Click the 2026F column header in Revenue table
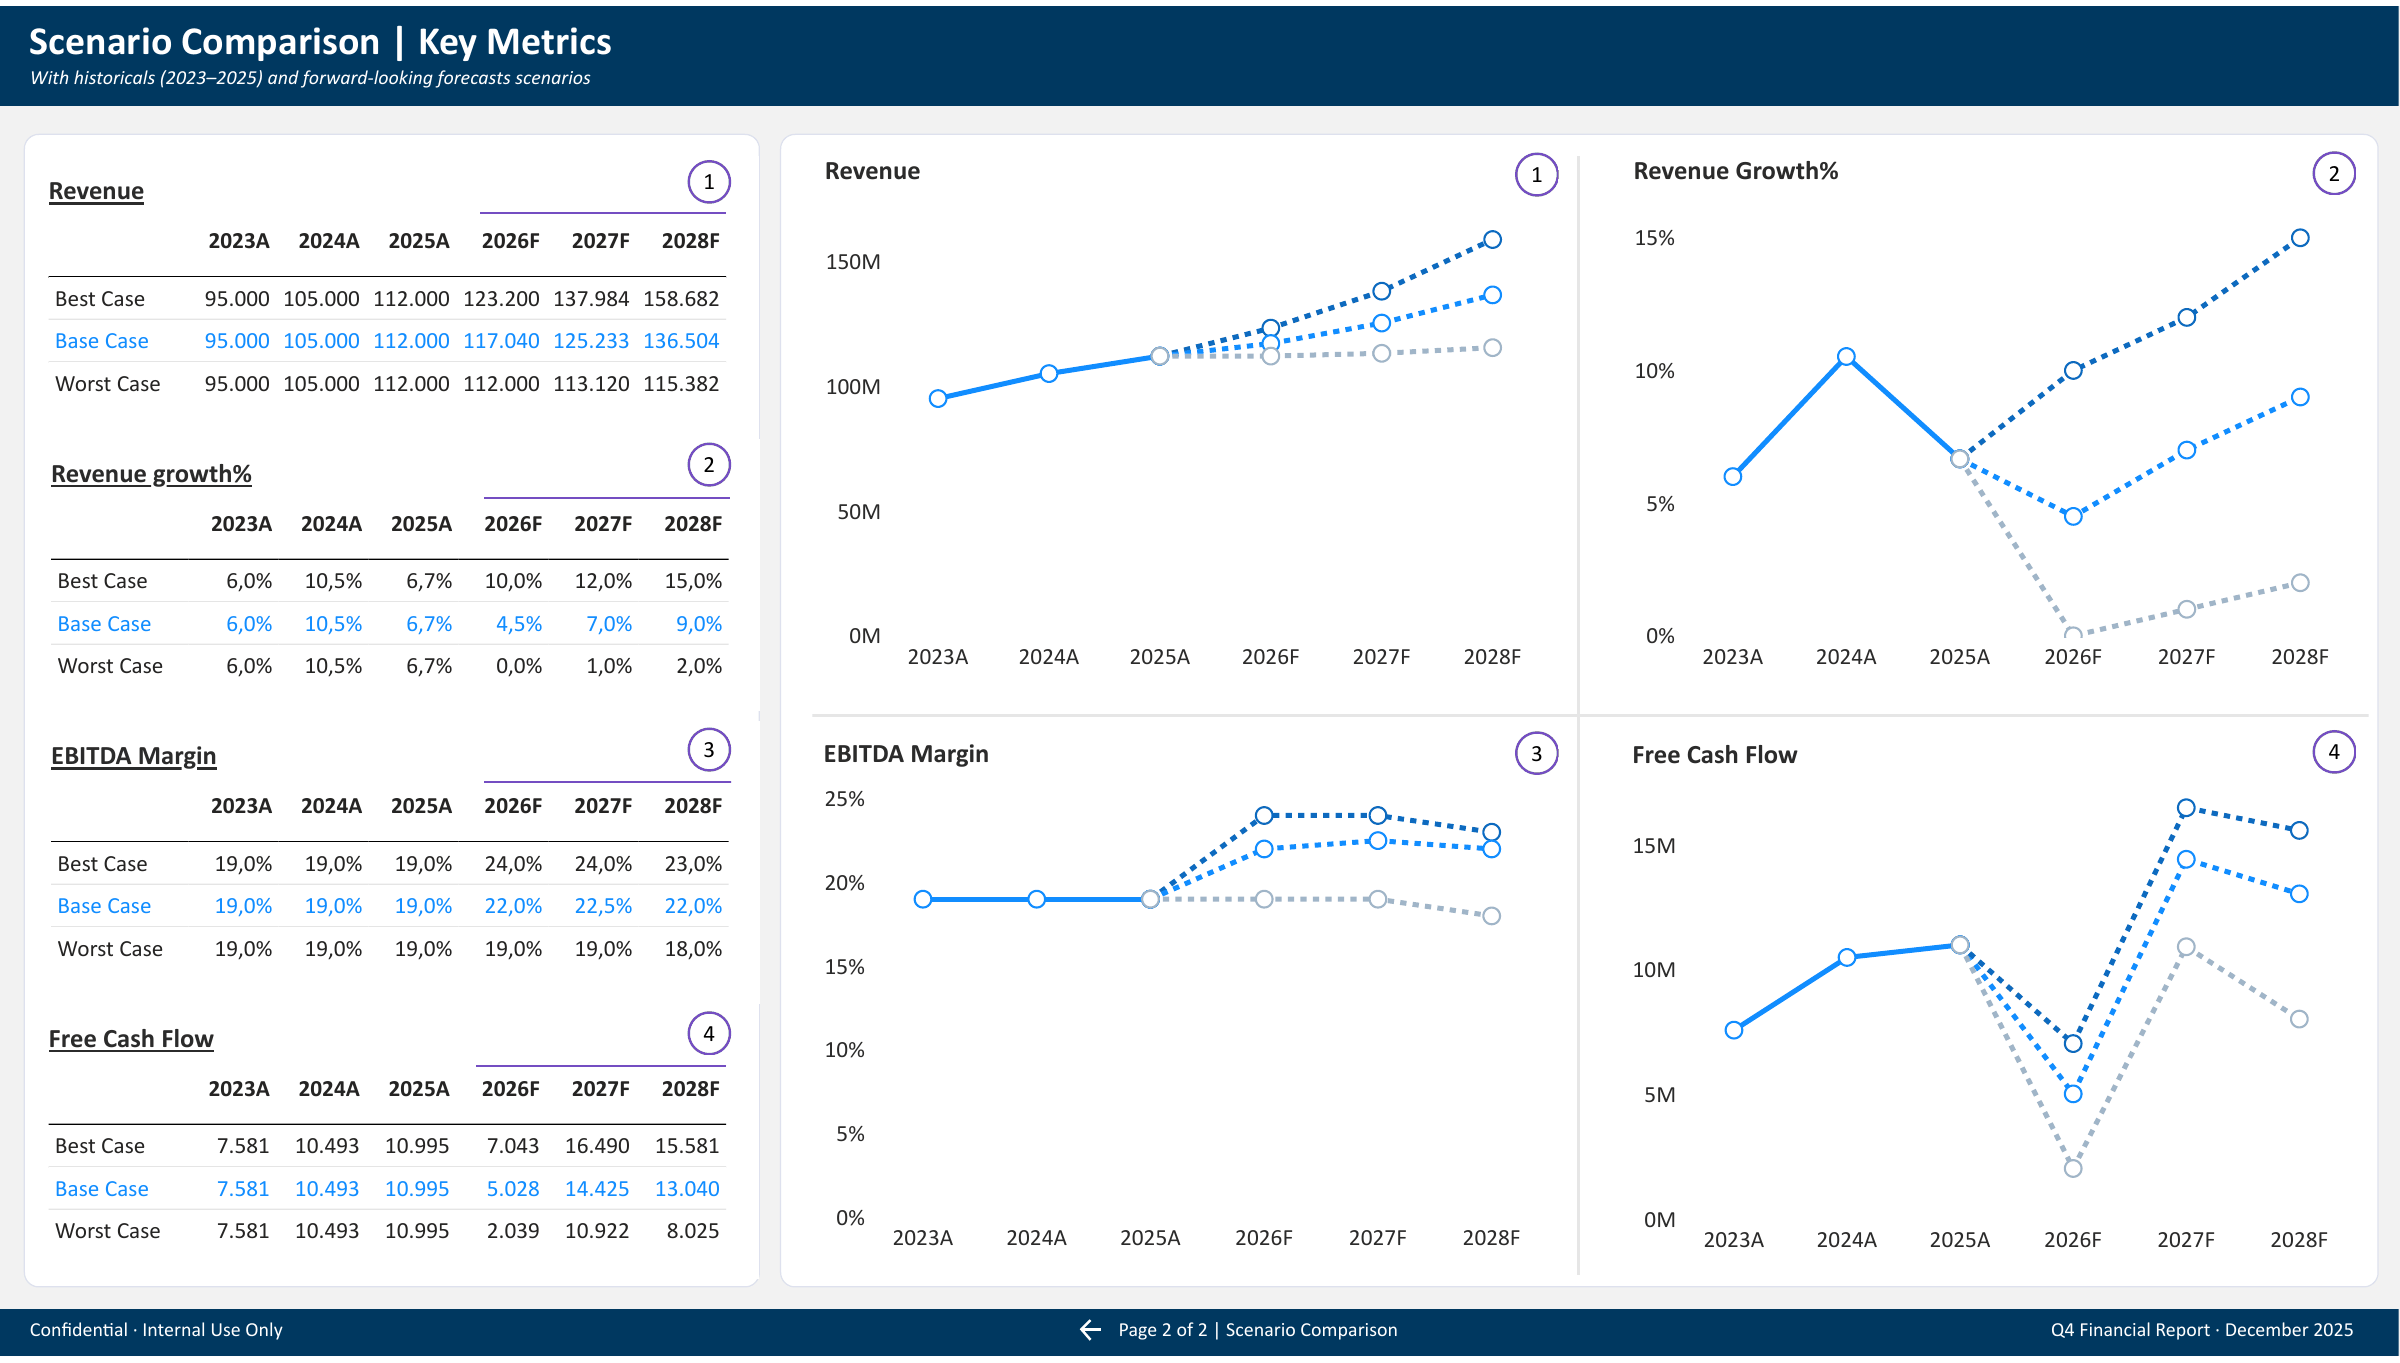This screenshot has width=2400, height=1363. coord(510,241)
